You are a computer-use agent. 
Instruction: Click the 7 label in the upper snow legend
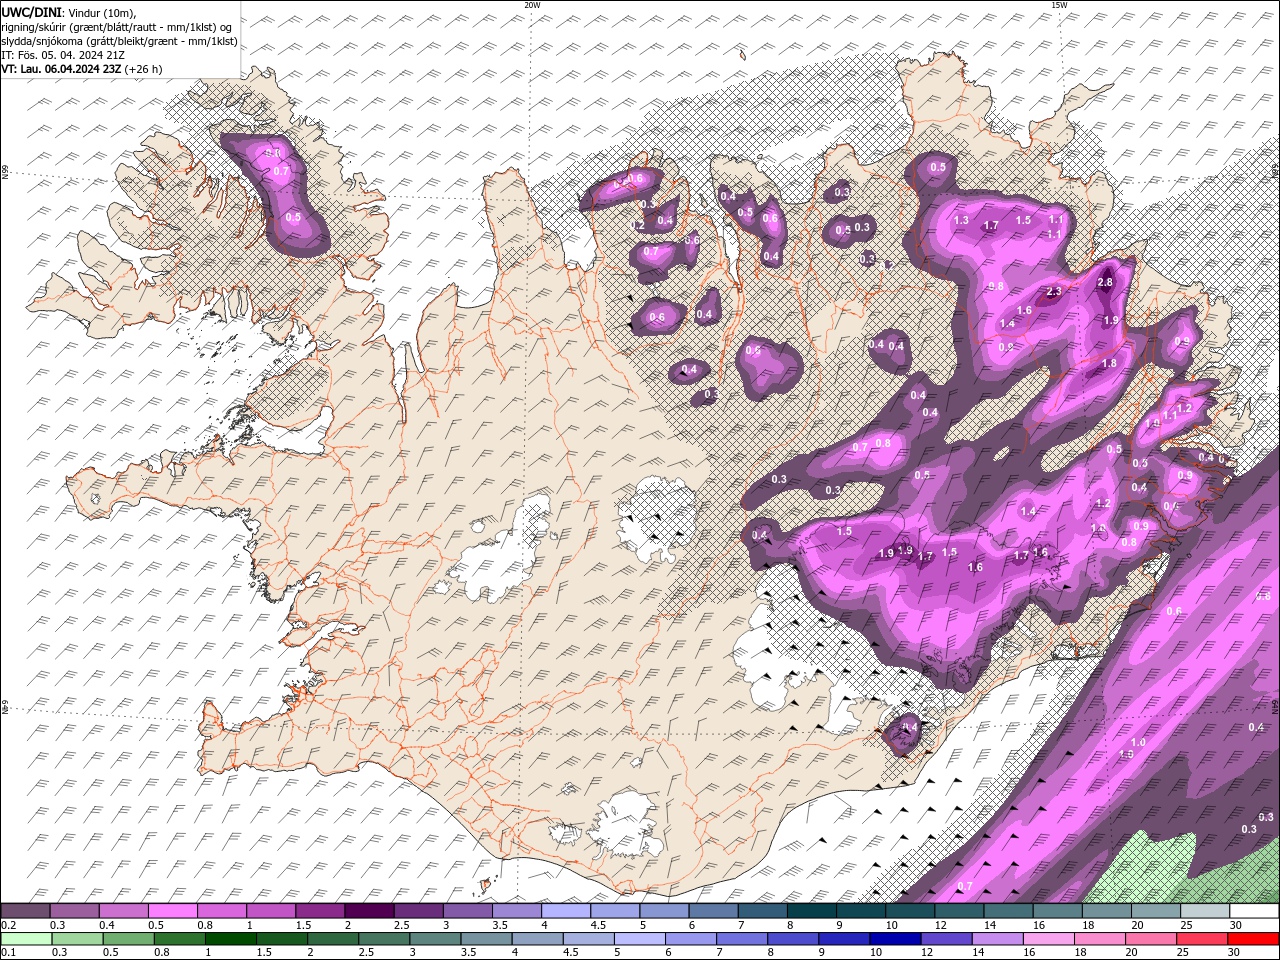tap(740, 925)
